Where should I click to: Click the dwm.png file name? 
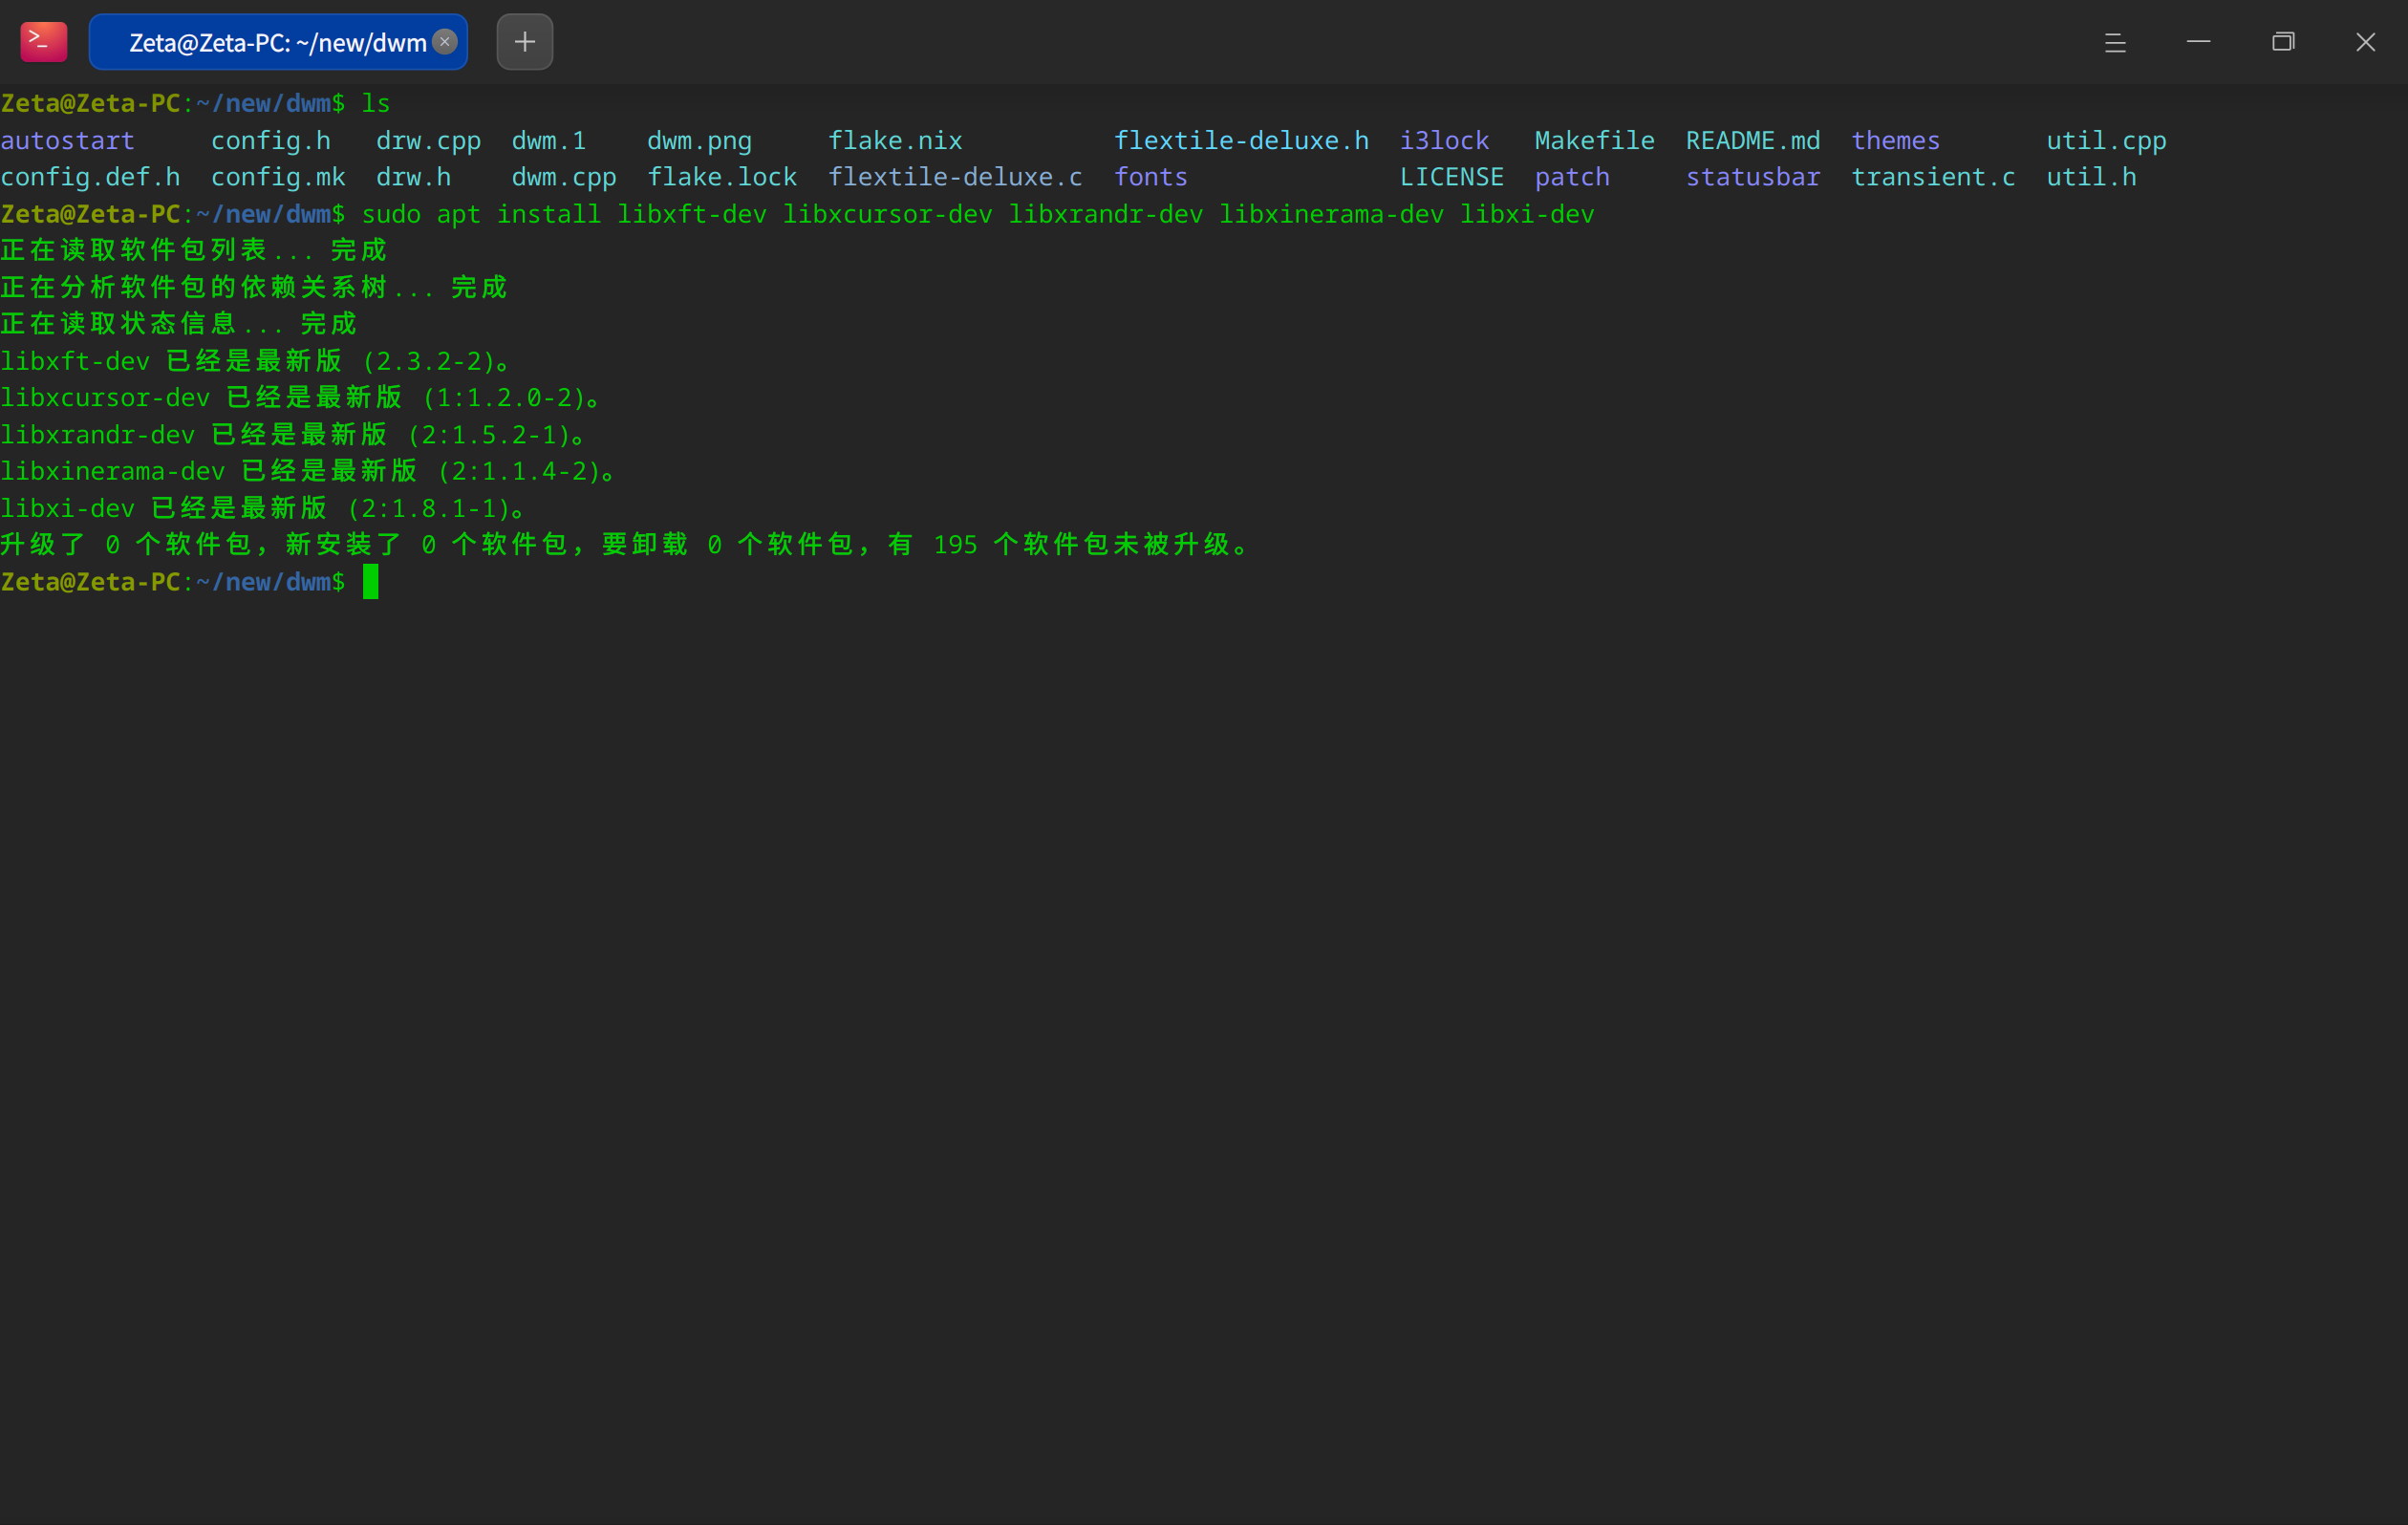pos(699,140)
